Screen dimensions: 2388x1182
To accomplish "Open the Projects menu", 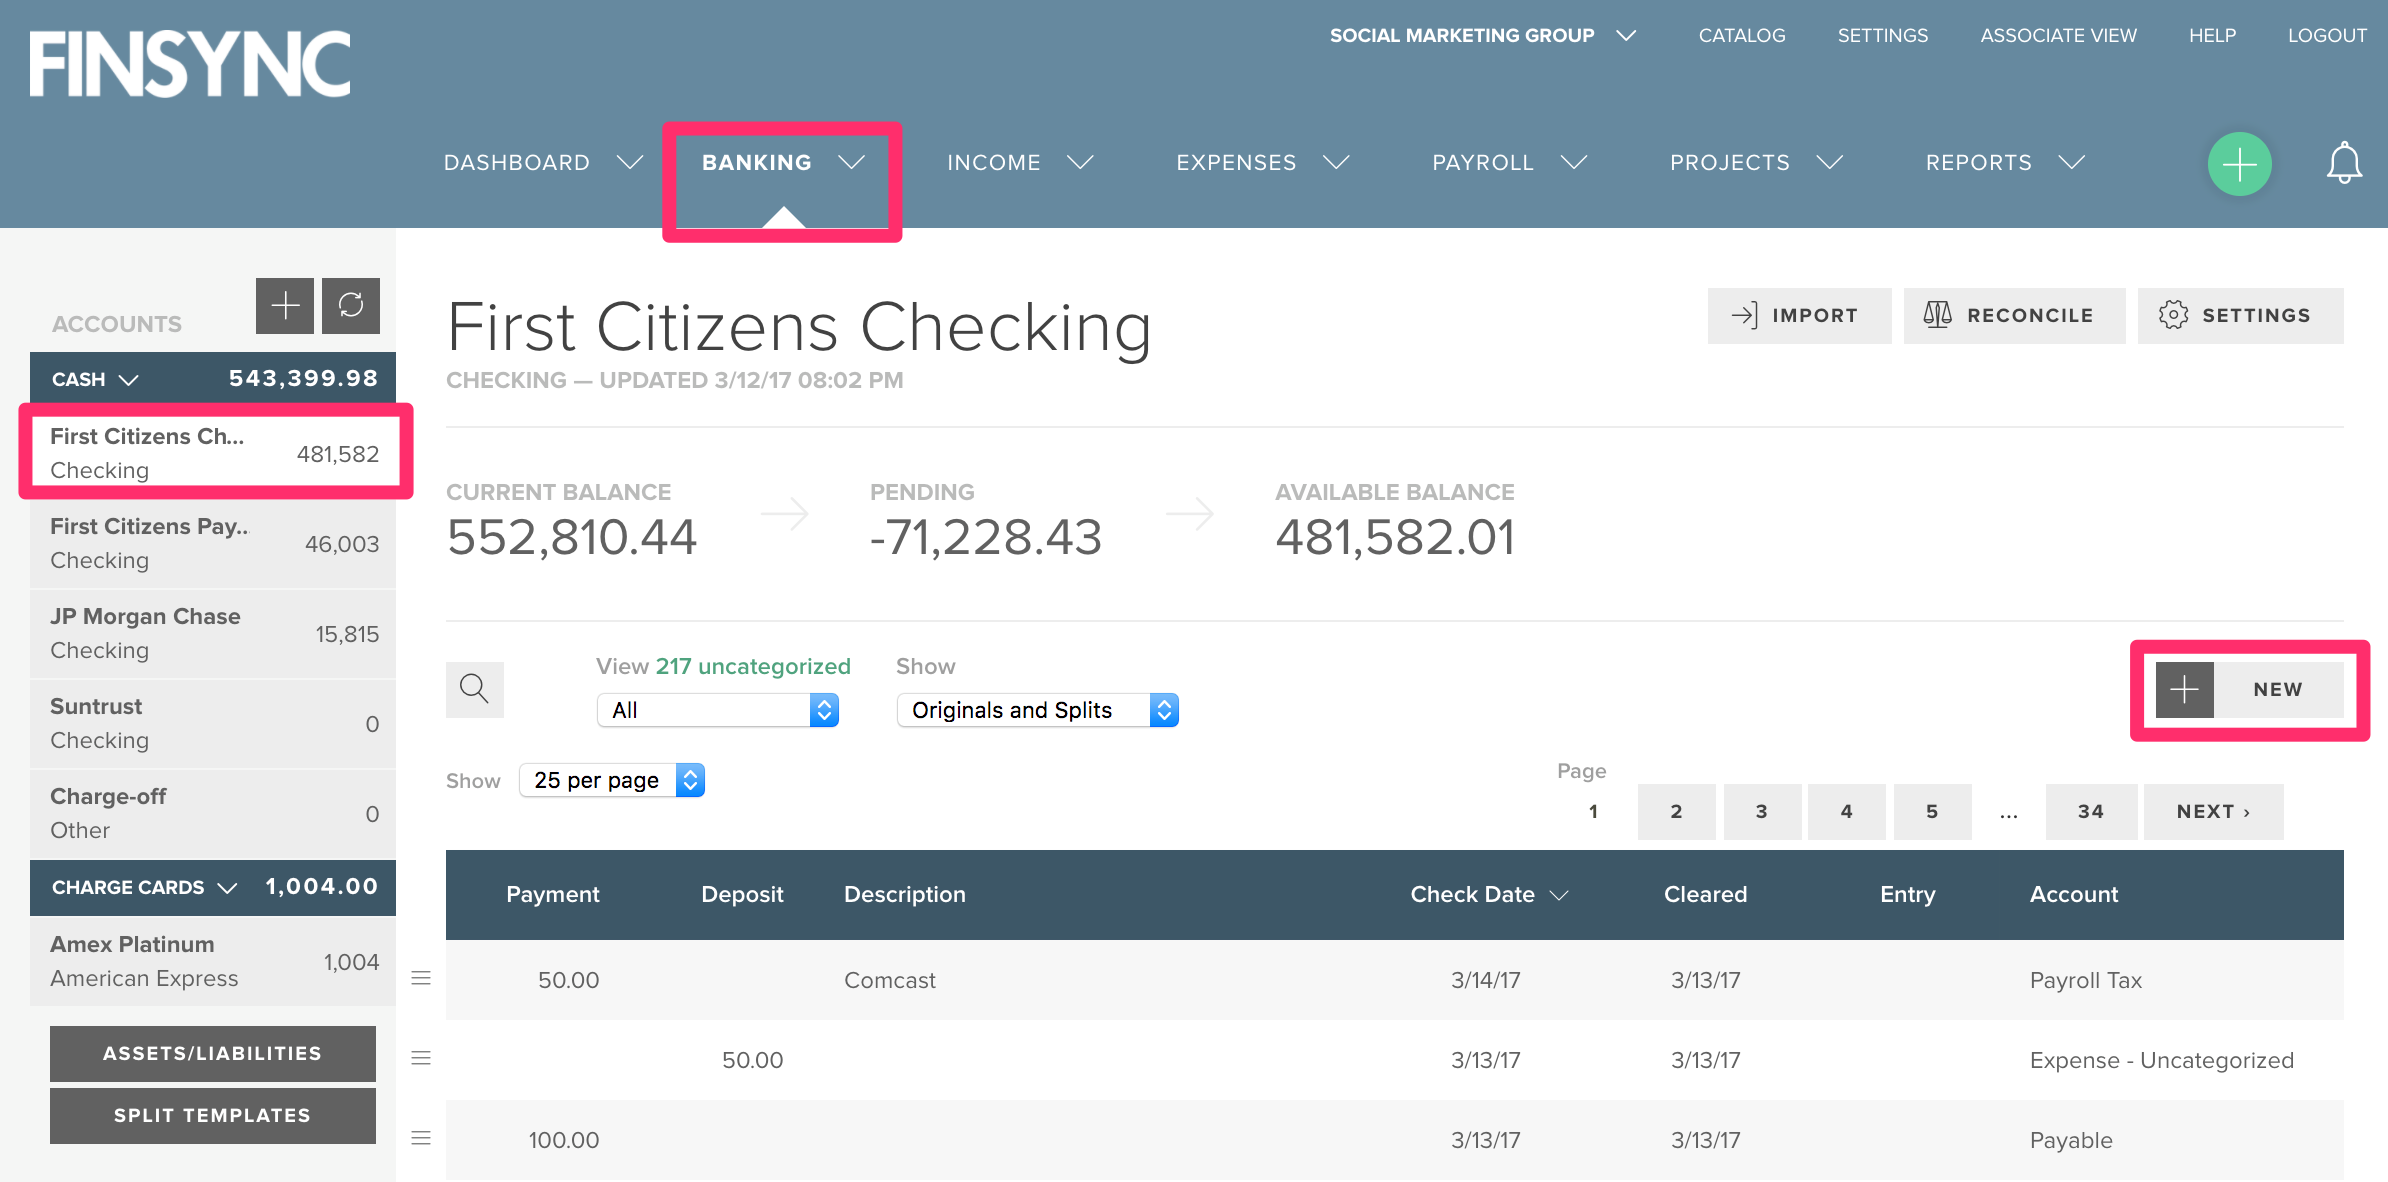I will 1756,162.
